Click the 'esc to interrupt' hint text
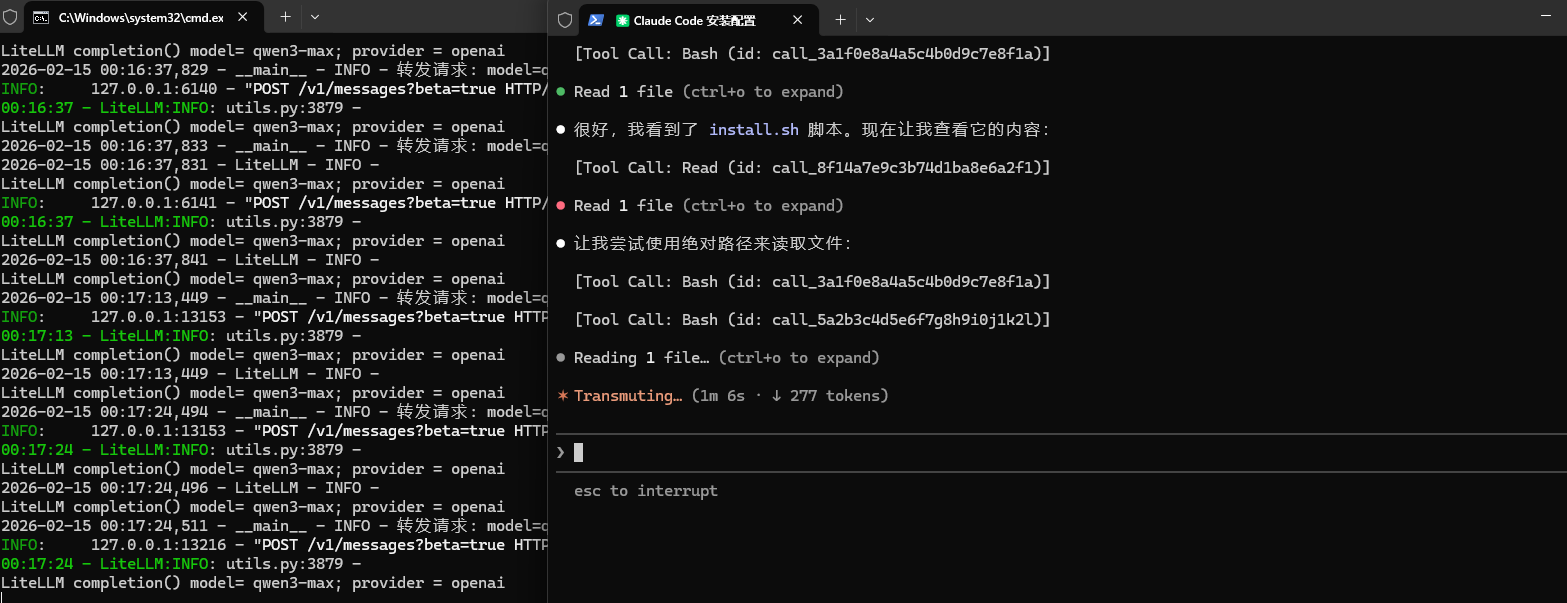 pos(645,491)
